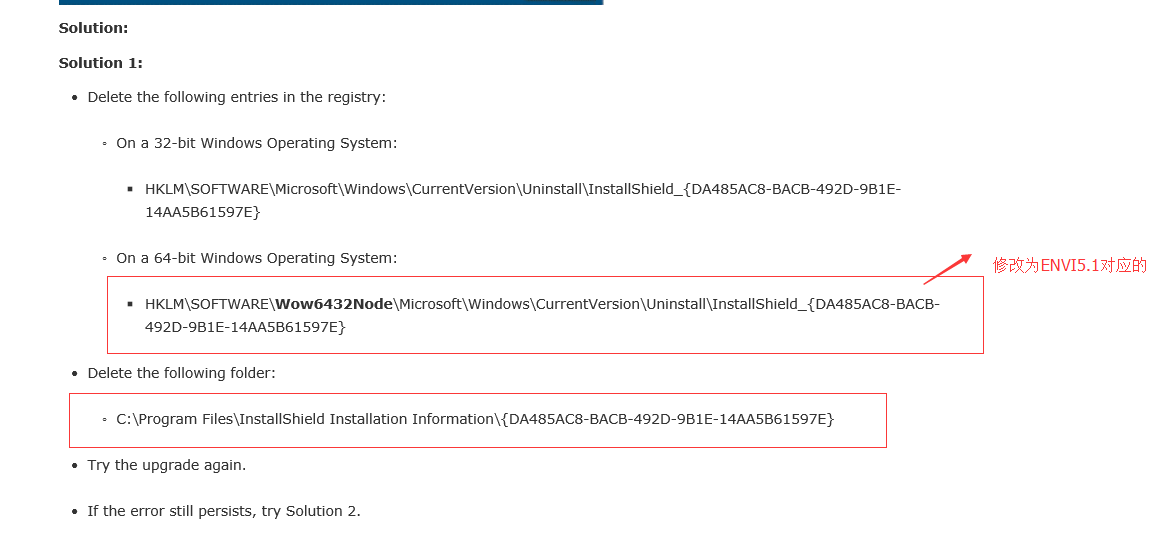Click the square bullet before the 64-bit registry path

[x=130, y=304]
